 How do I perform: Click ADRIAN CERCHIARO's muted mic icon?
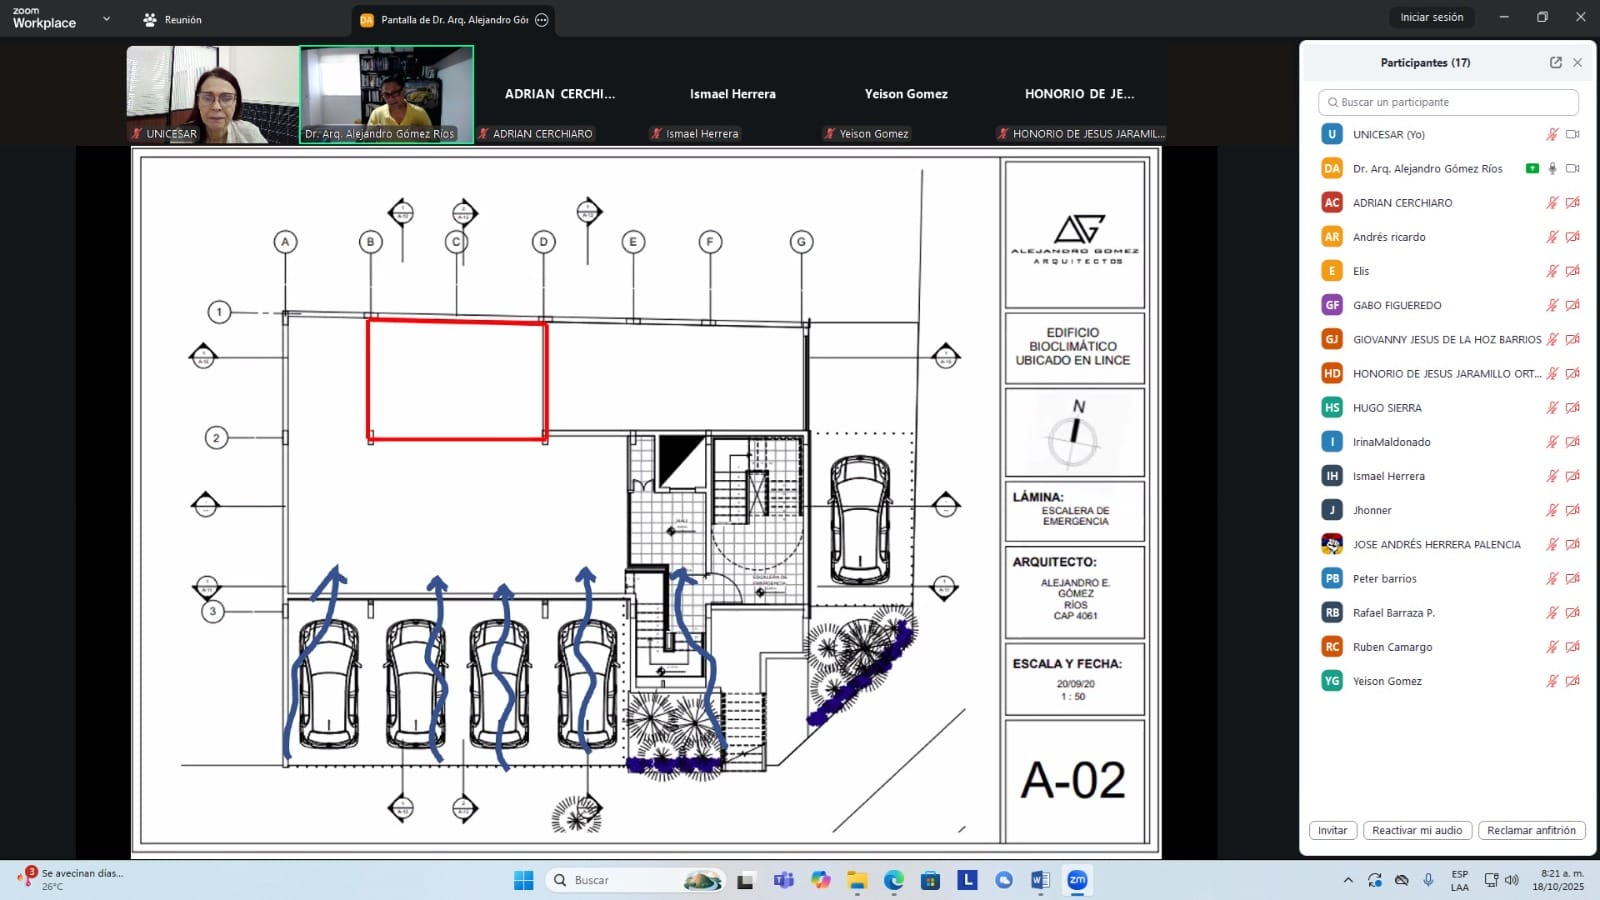(1552, 203)
